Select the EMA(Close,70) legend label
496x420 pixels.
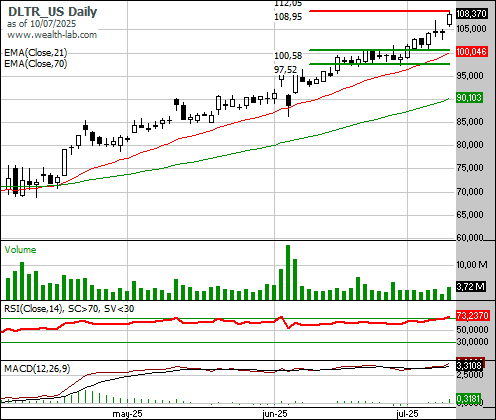(36, 63)
